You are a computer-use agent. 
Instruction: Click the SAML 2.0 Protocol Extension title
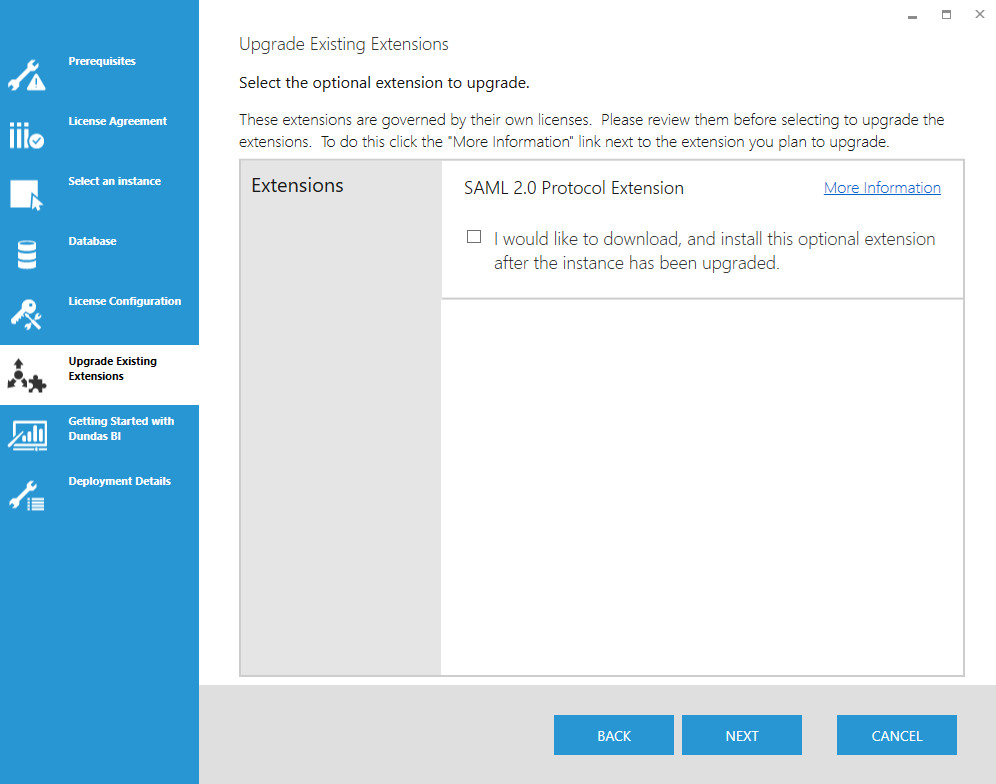click(x=574, y=188)
